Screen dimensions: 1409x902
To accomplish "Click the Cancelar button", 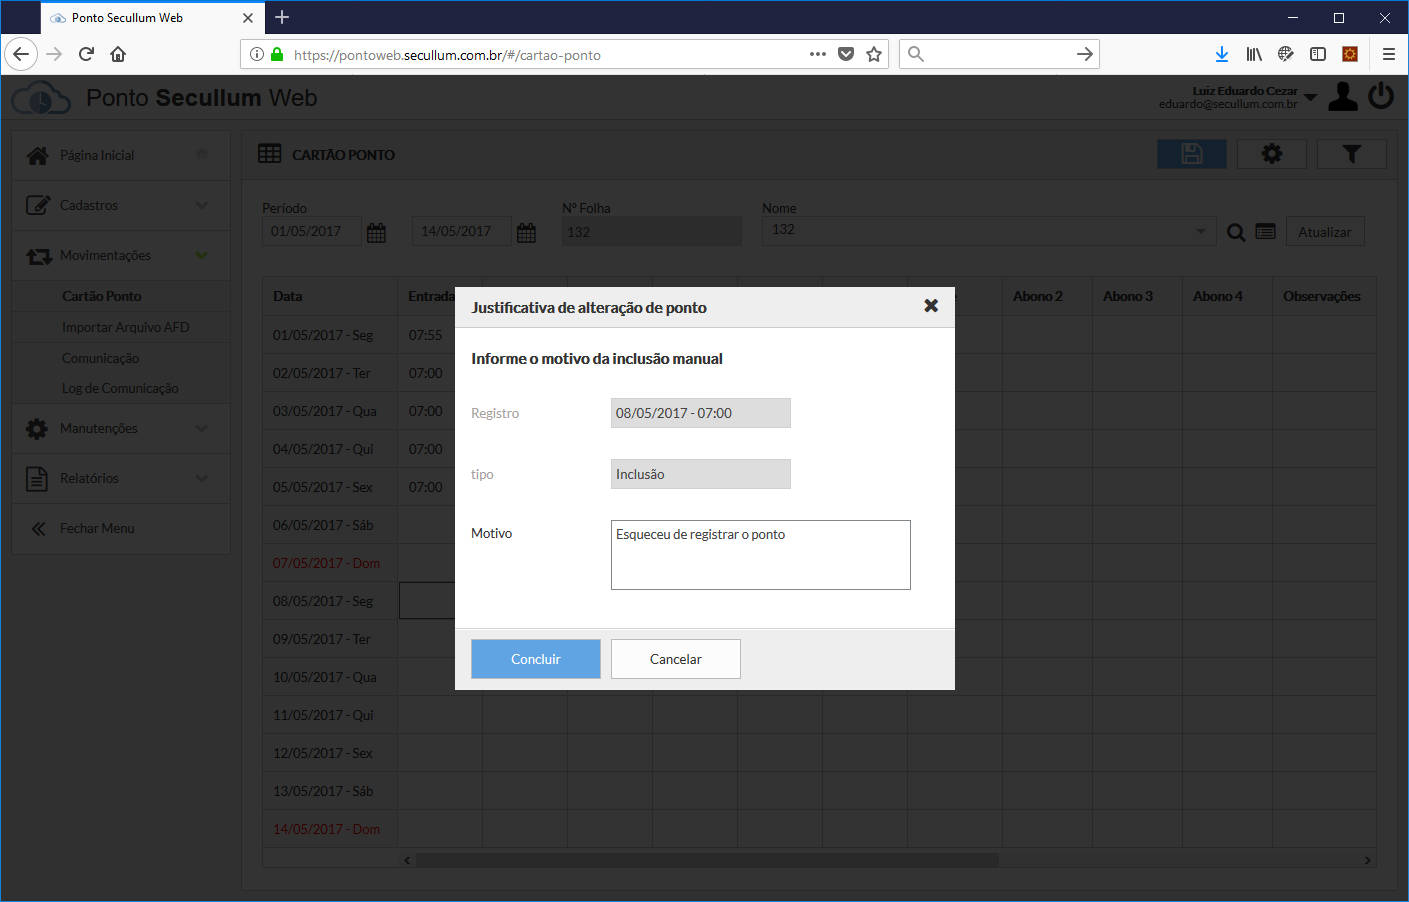I will (676, 659).
